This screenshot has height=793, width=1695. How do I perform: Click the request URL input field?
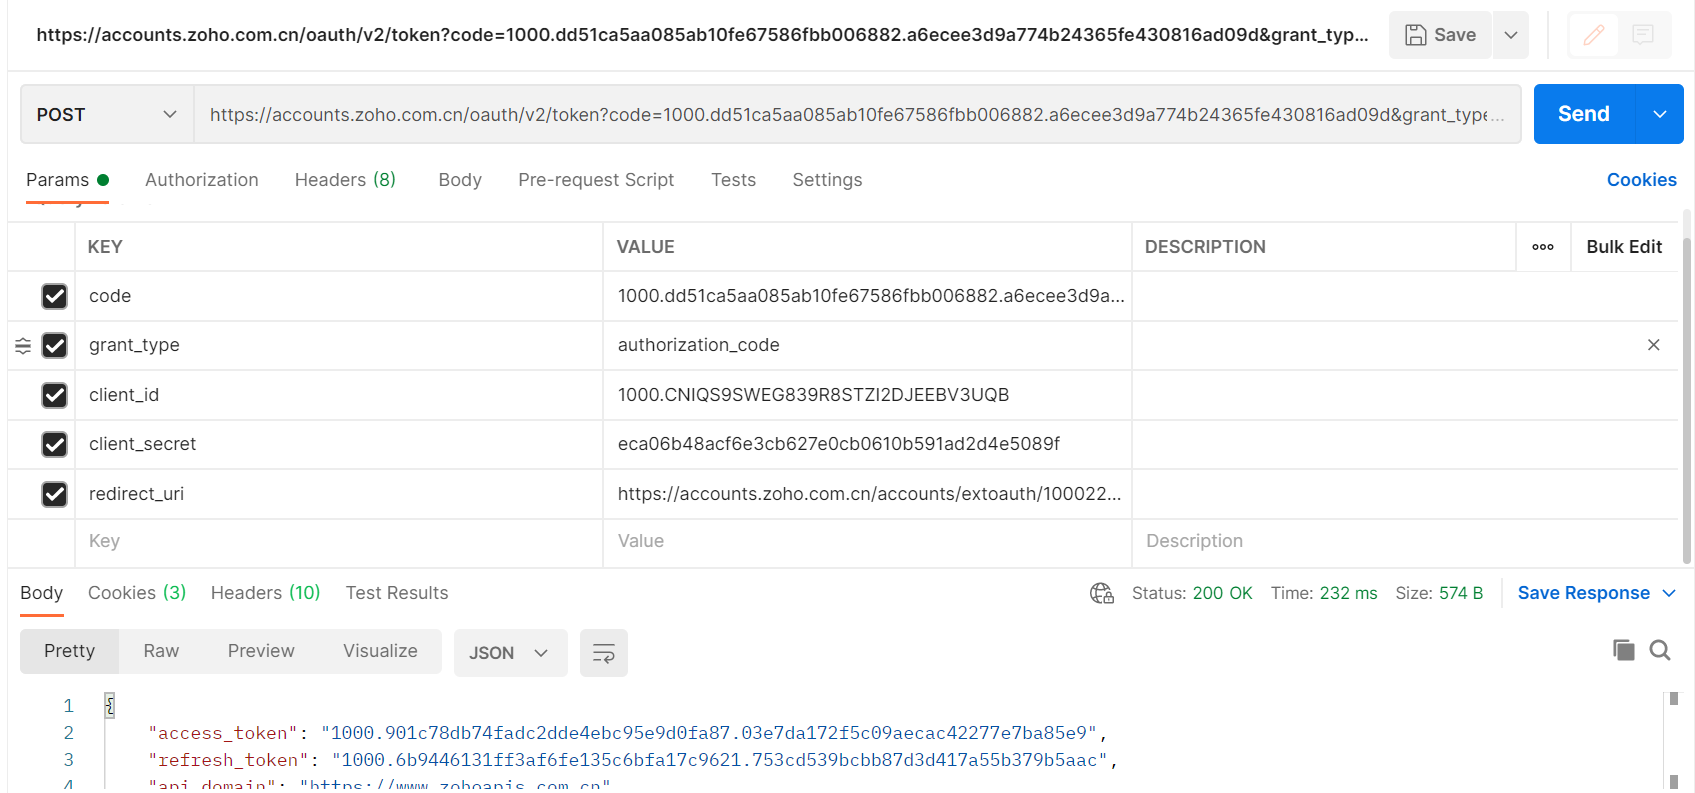[857, 114]
